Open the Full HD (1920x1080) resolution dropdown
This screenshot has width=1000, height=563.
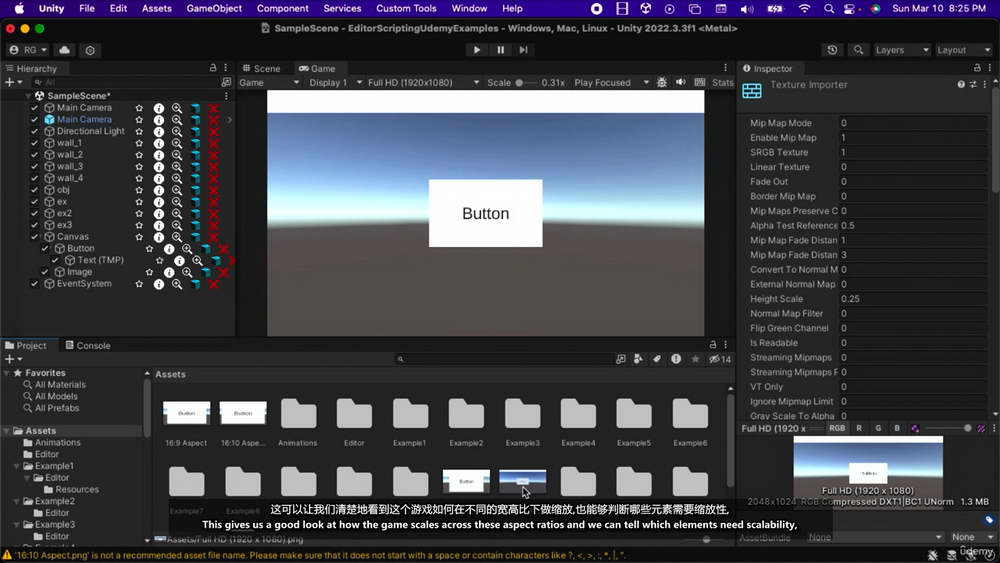[x=423, y=82]
